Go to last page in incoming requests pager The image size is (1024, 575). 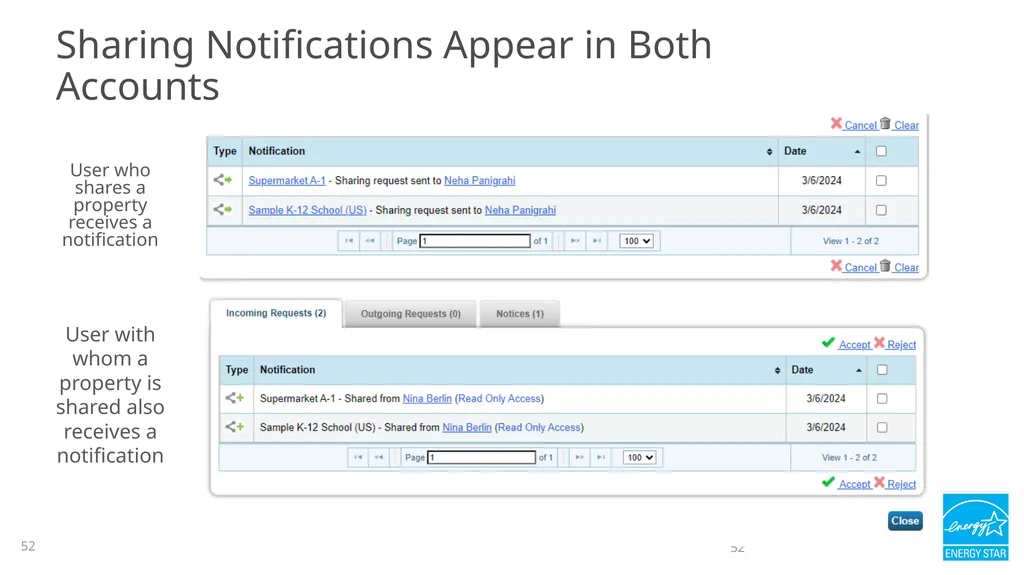(x=601, y=457)
